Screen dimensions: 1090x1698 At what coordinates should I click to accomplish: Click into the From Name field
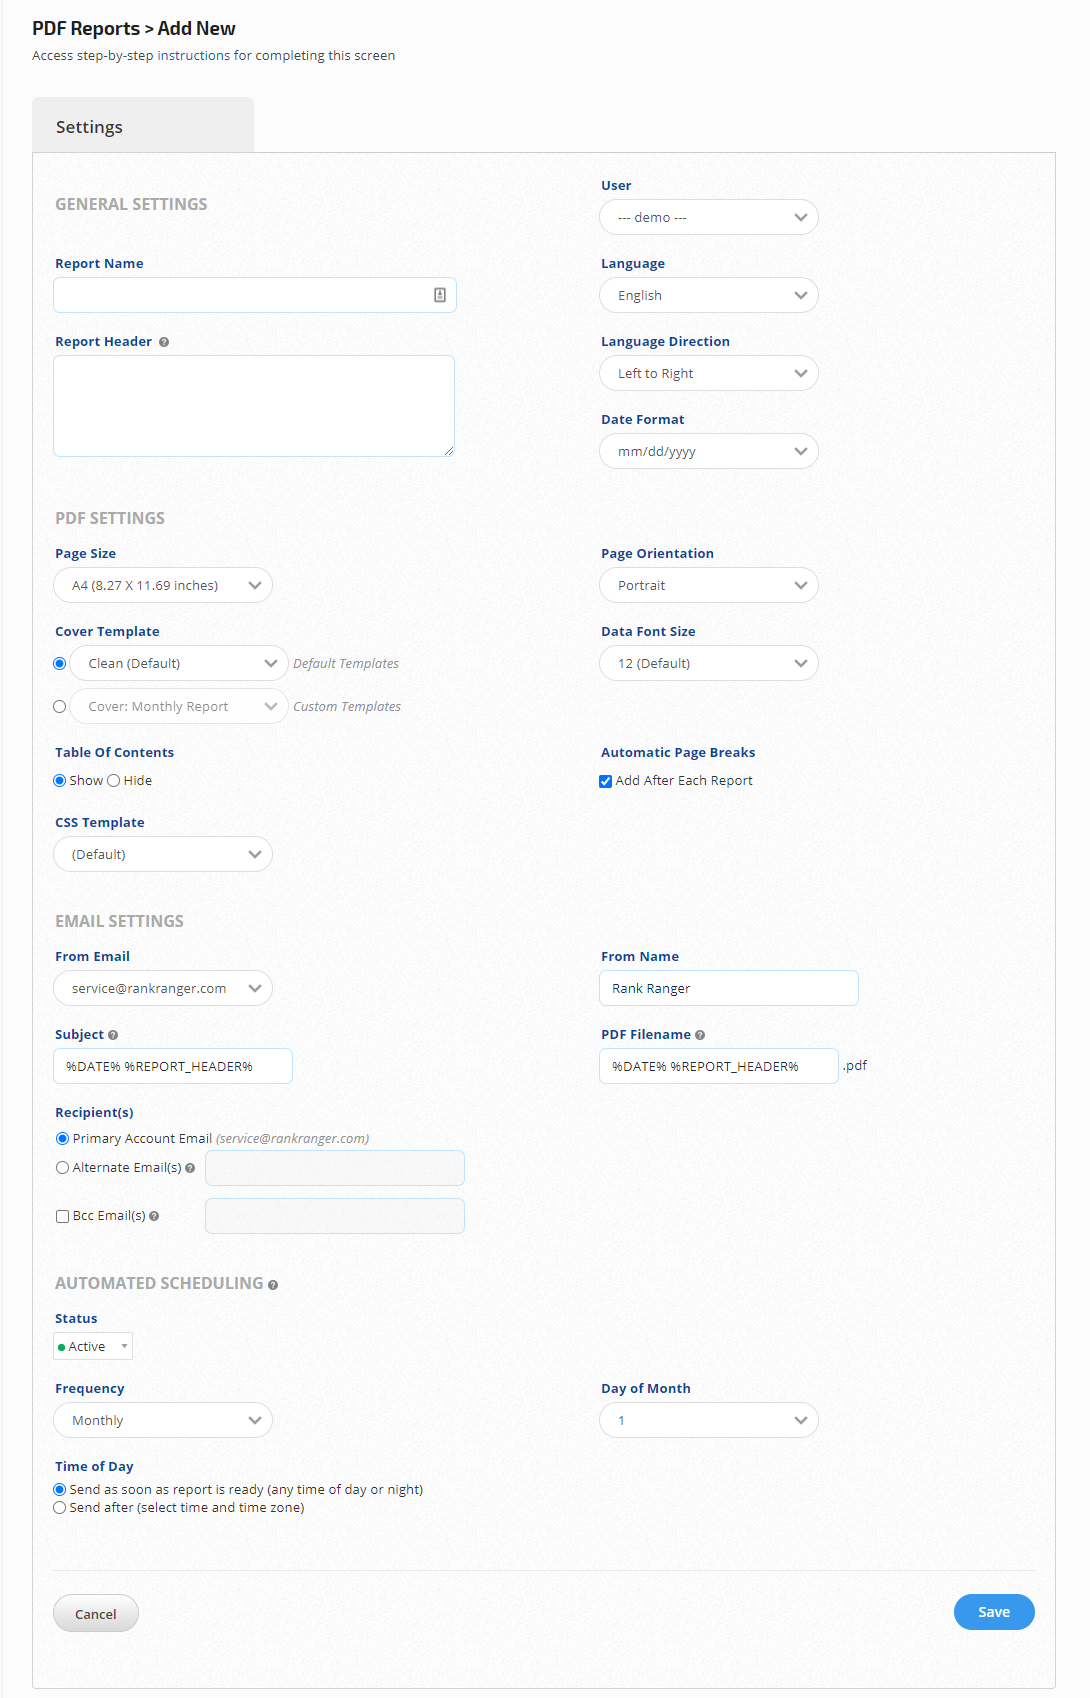point(728,989)
